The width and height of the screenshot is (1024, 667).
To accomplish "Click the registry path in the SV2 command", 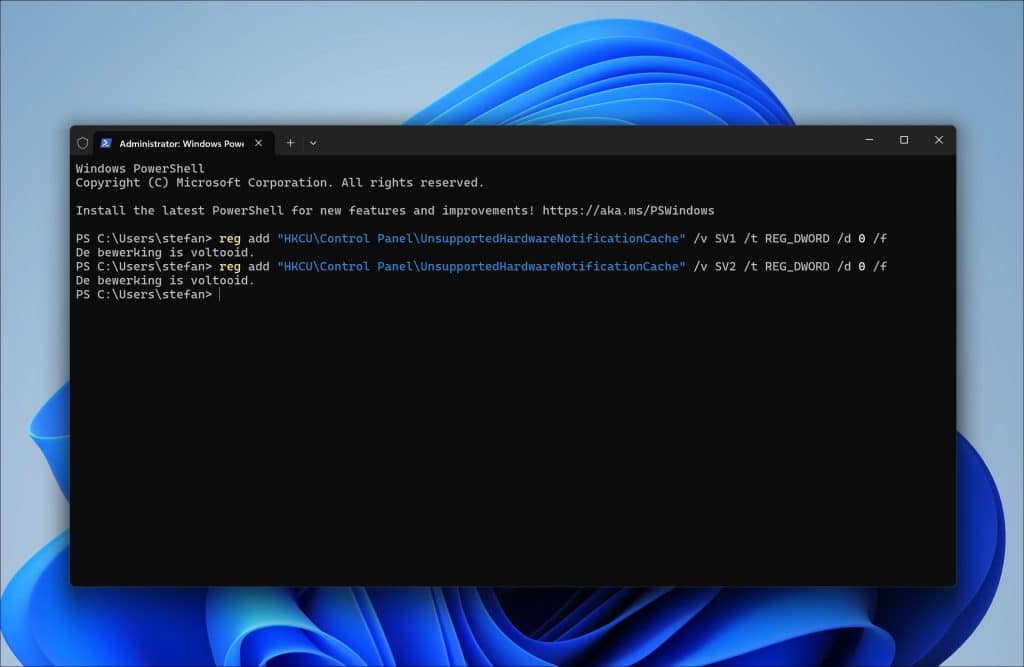I will (481, 267).
